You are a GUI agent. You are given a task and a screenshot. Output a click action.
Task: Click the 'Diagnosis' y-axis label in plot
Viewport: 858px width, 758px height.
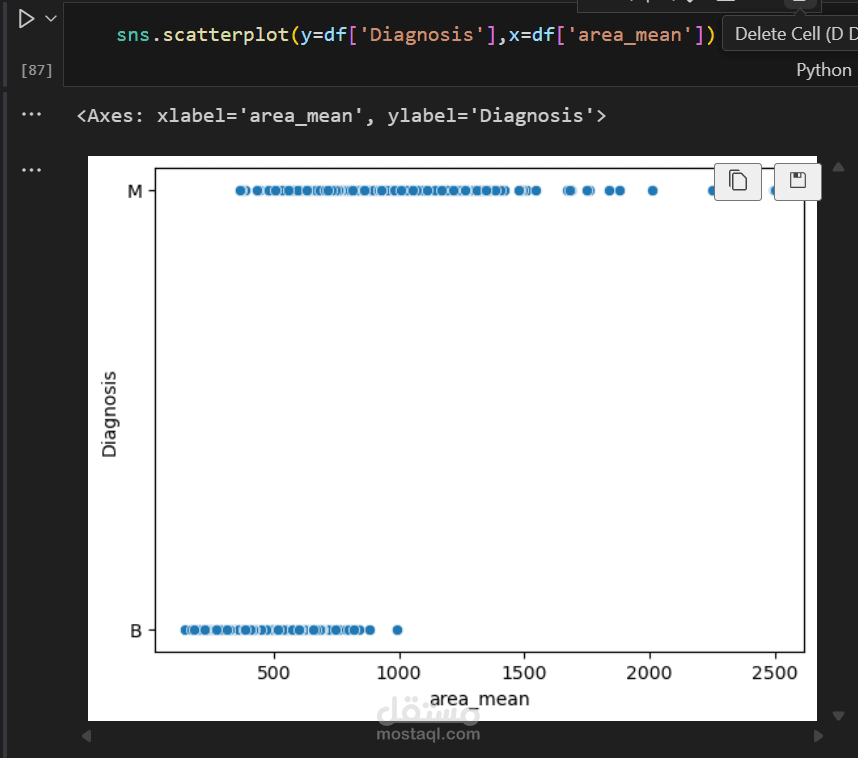[109, 414]
